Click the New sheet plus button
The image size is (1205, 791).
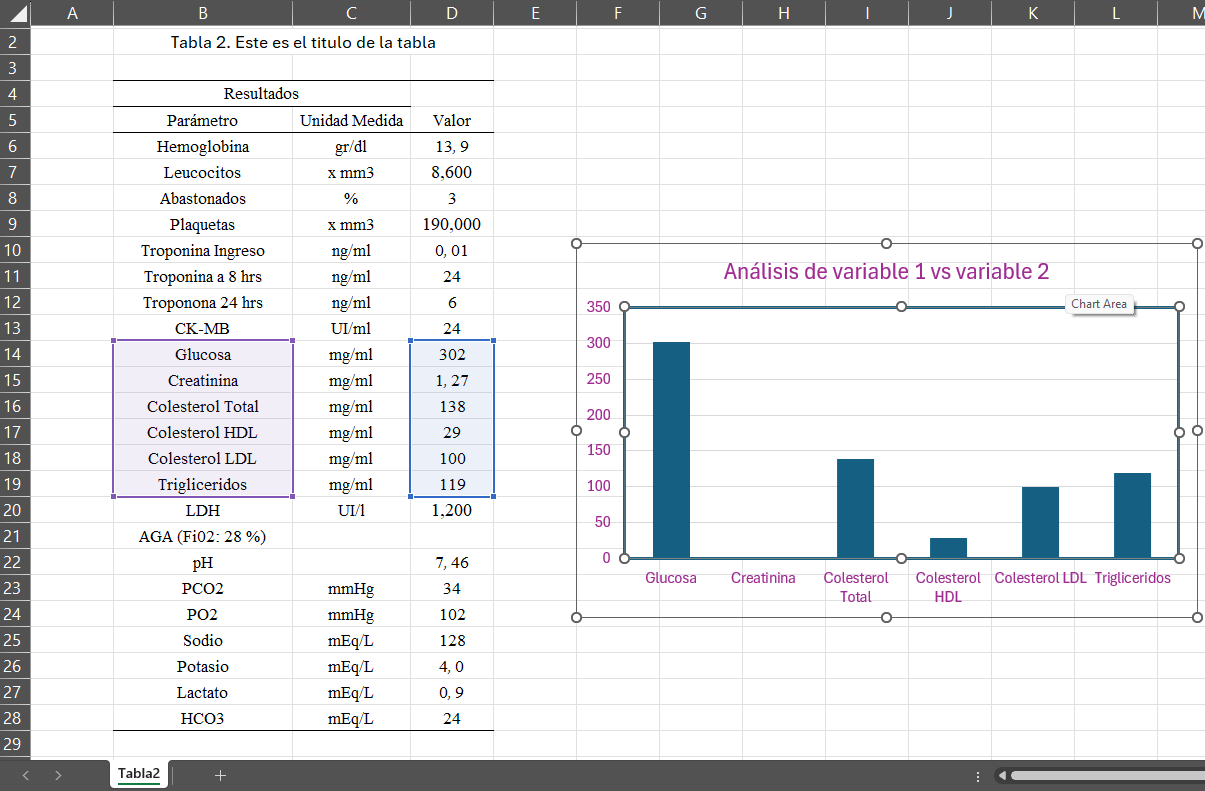[x=220, y=775]
